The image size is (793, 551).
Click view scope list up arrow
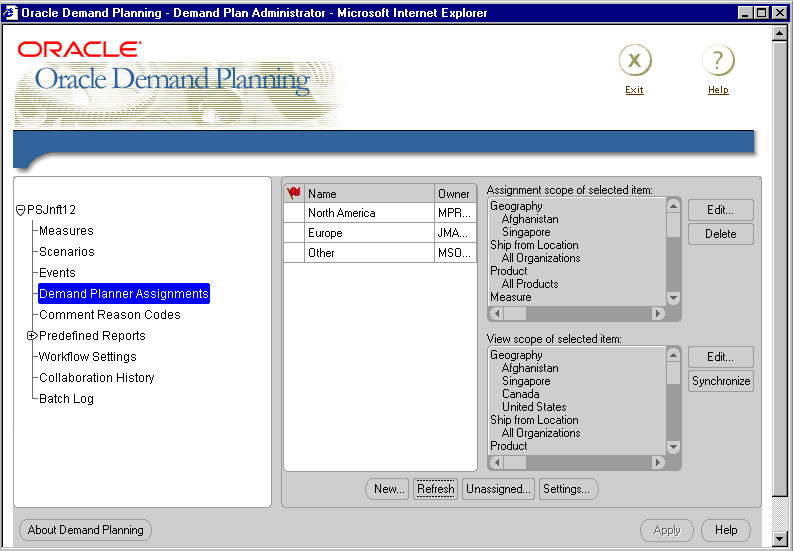point(673,355)
